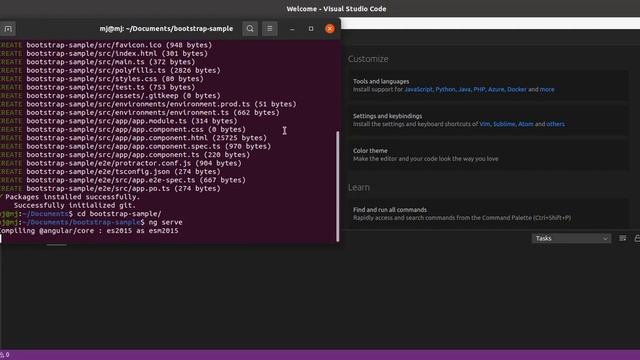This screenshot has width=640, height=360.
Task: Open terminal hamburger menu
Action: [270, 29]
